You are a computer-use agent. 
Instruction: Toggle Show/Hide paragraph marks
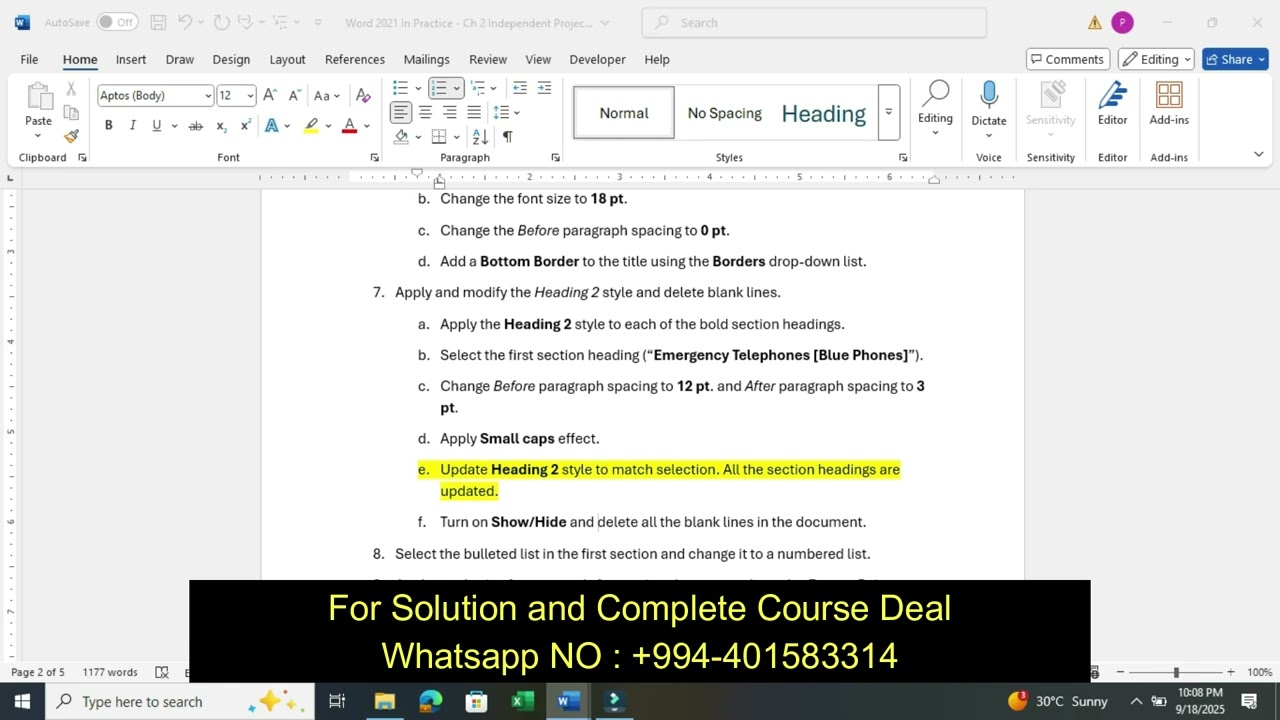click(x=507, y=136)
